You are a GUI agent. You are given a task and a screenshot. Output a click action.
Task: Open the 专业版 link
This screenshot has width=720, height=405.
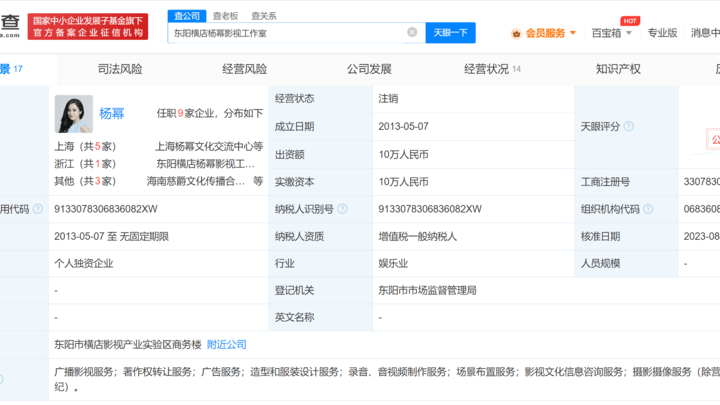[662, 33]
